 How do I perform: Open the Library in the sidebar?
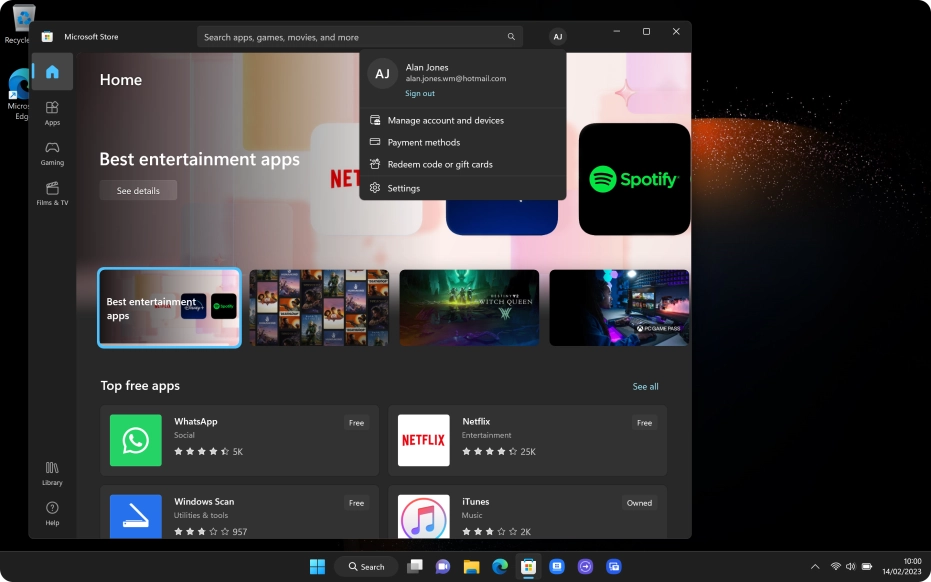52,473
